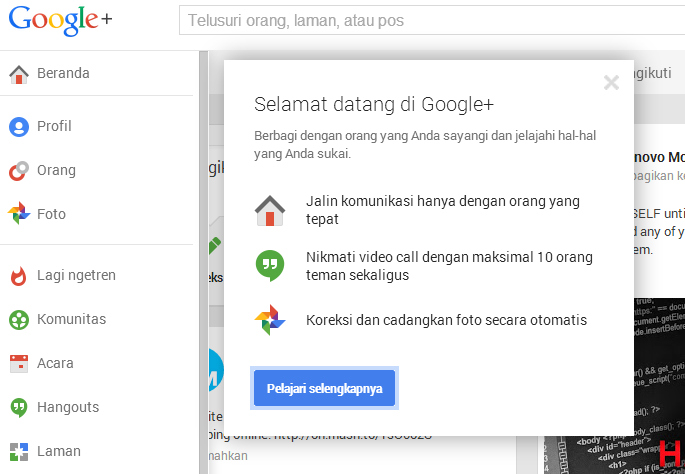This screenshot has height=474, width=685.
Task: Click the Foto pinwheel icon in sidebar
Action: point(19,213)
